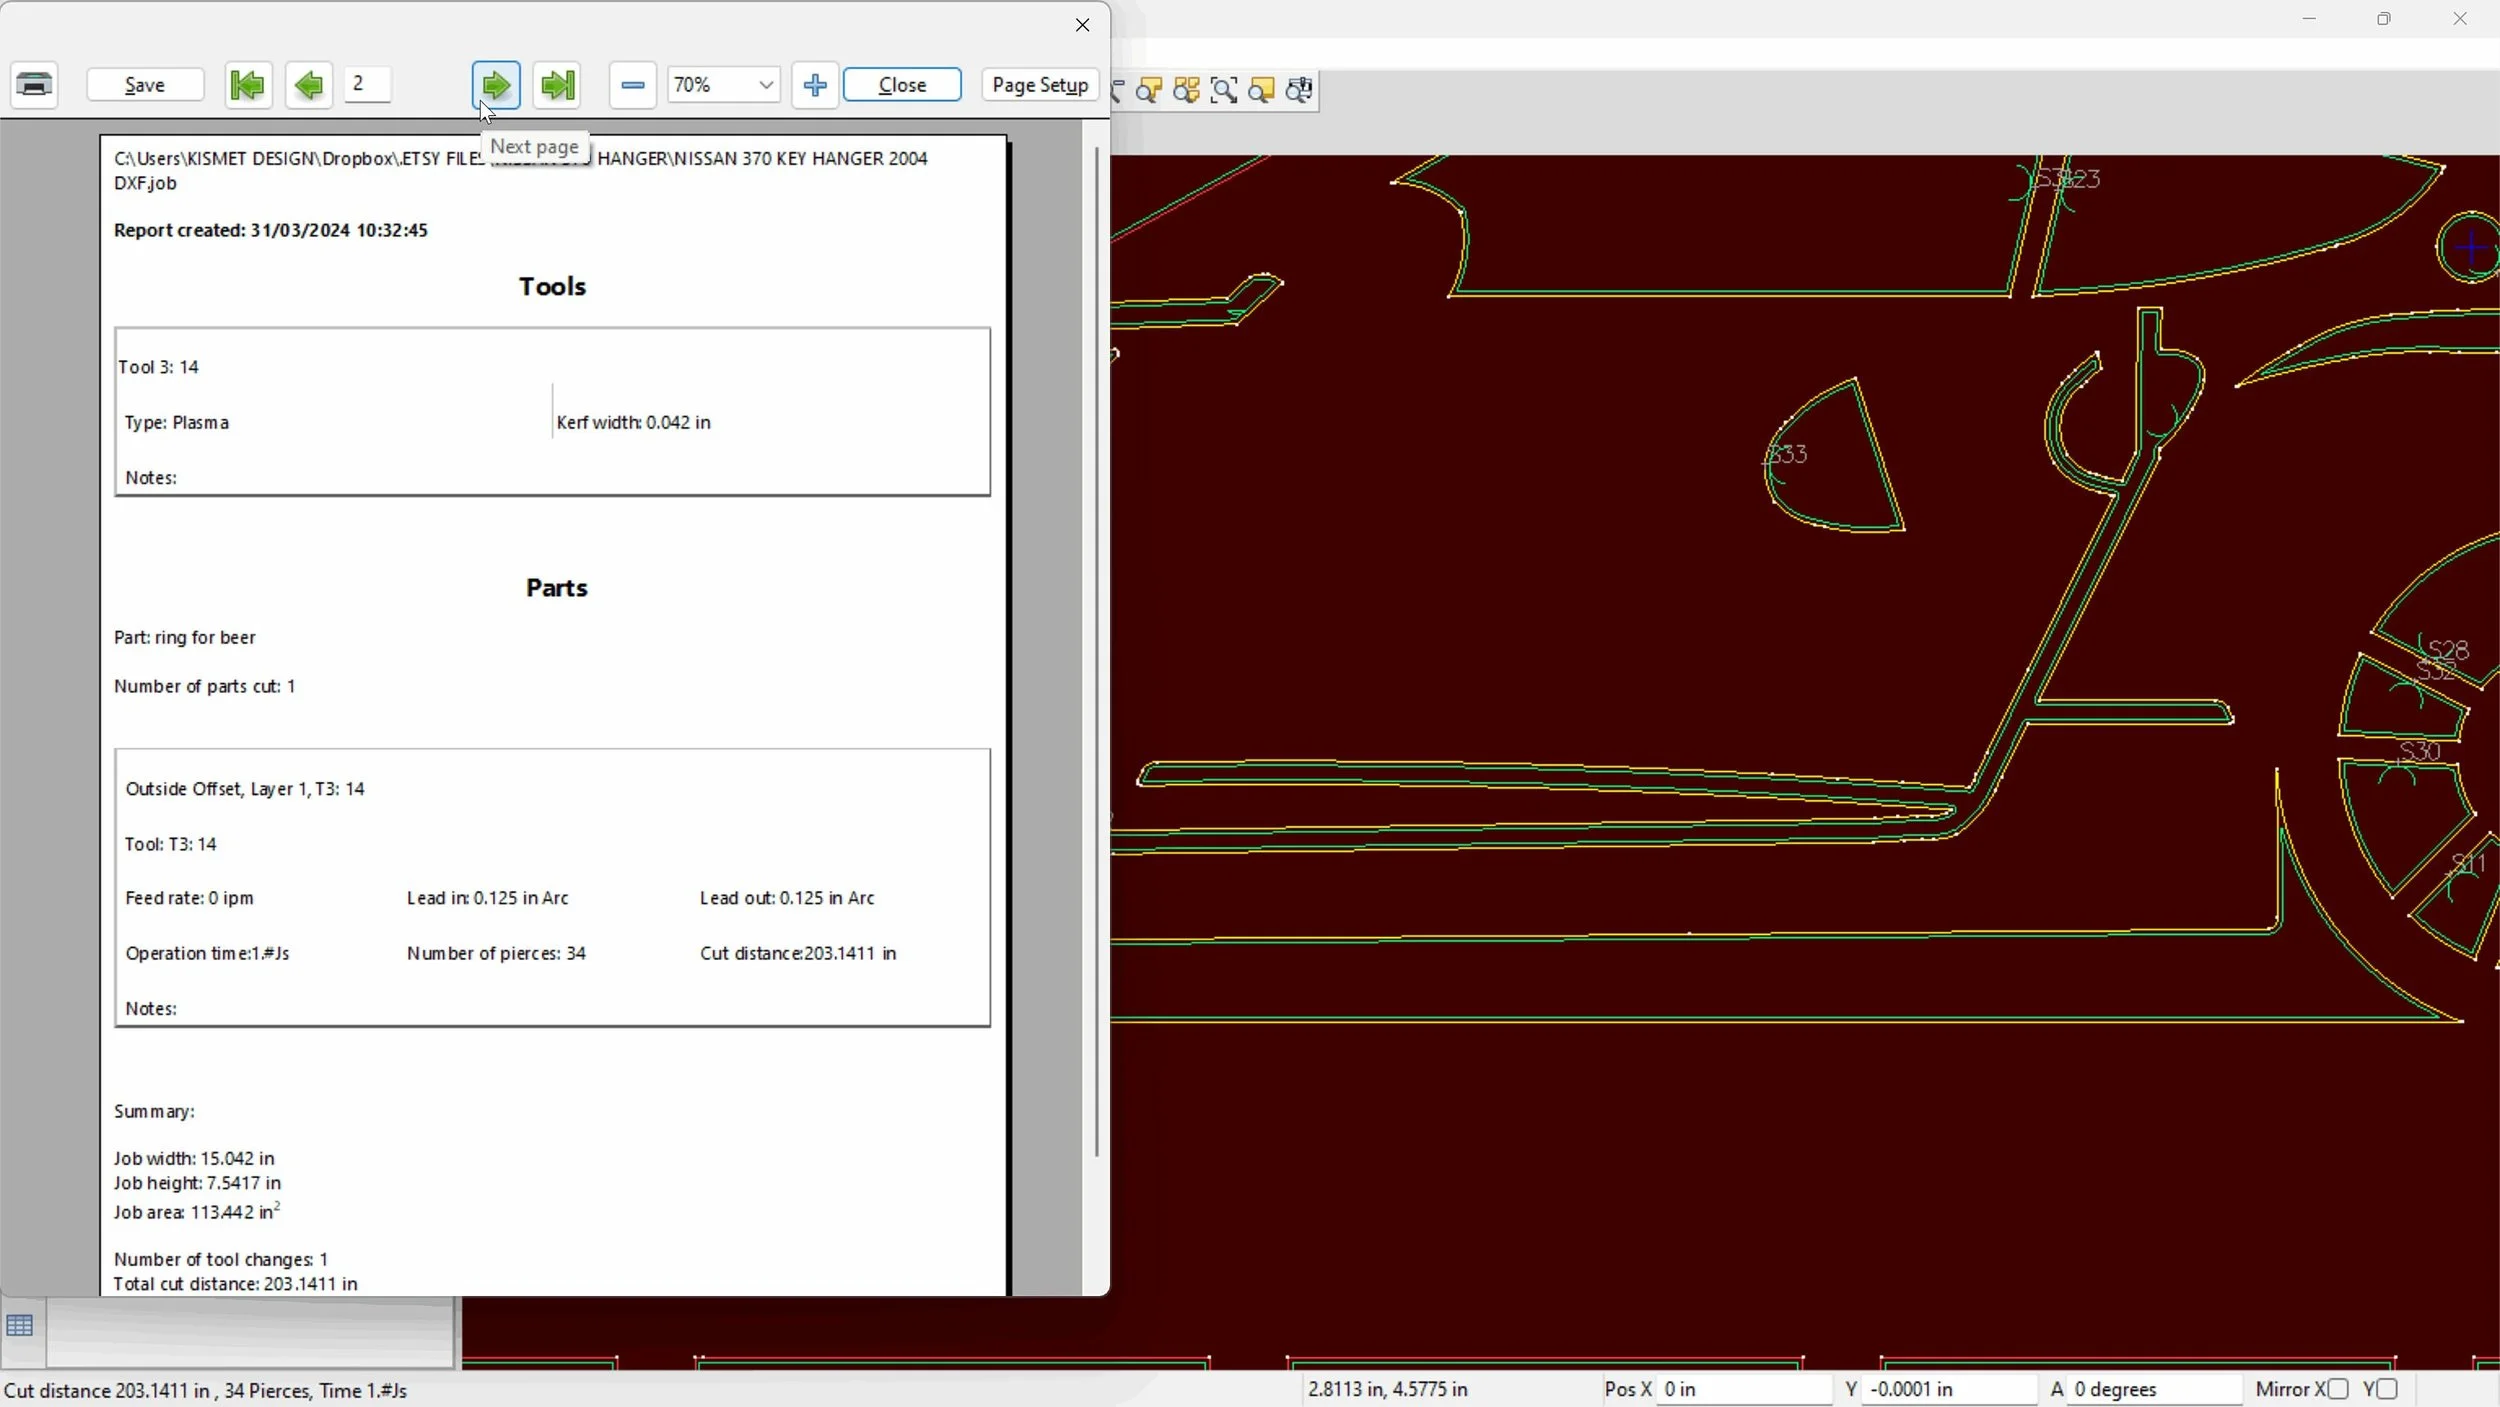The height and width of the screenshot is (1407, 2500).
Task: Zoom out with the minus button
Action: (632, 85)
